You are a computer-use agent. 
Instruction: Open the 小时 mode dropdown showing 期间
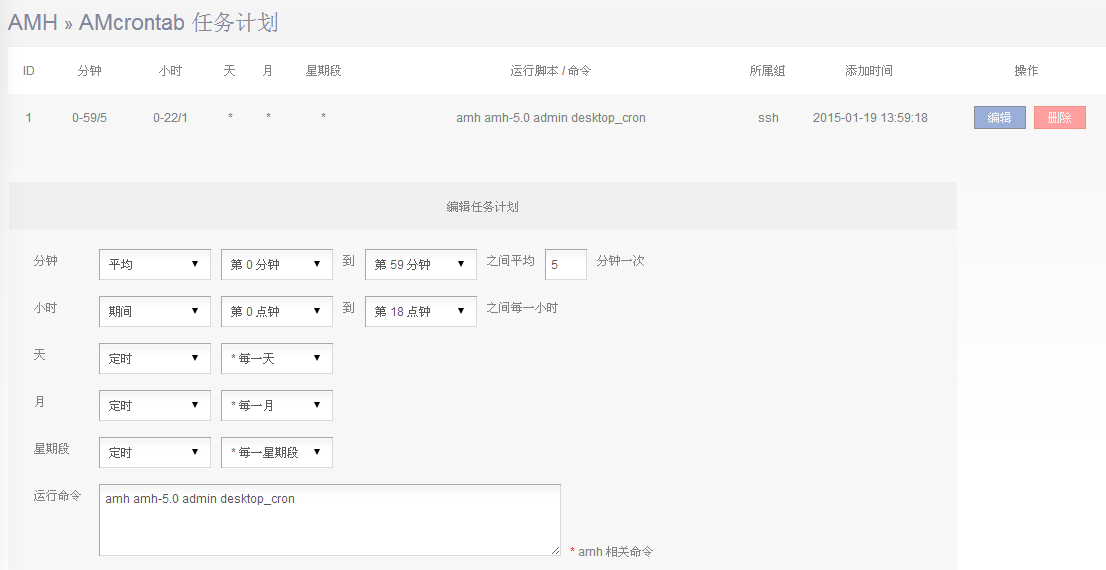click(155, 311)
